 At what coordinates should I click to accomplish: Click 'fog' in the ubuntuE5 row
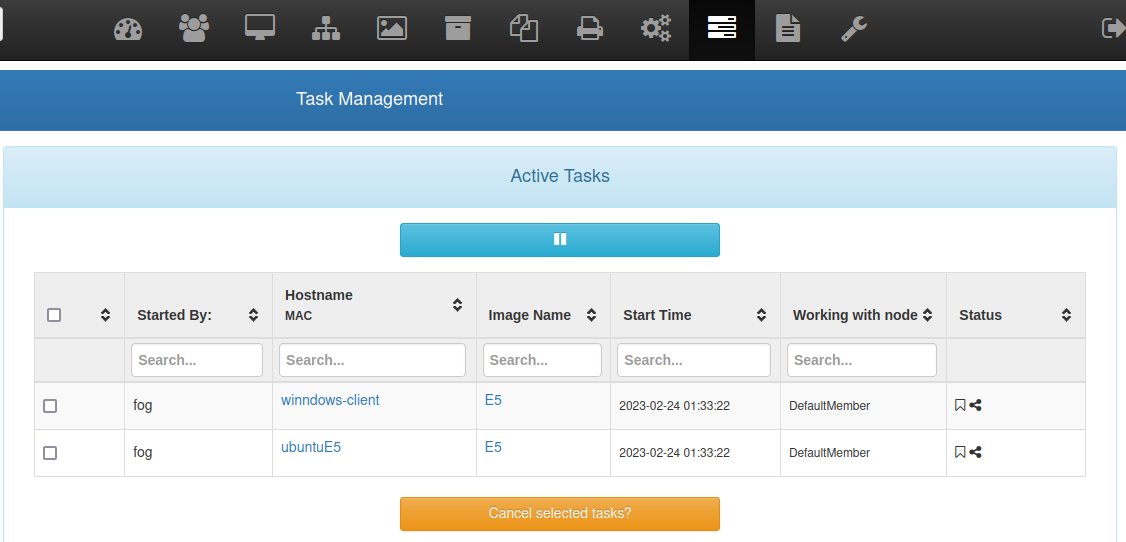click(143, 452)
